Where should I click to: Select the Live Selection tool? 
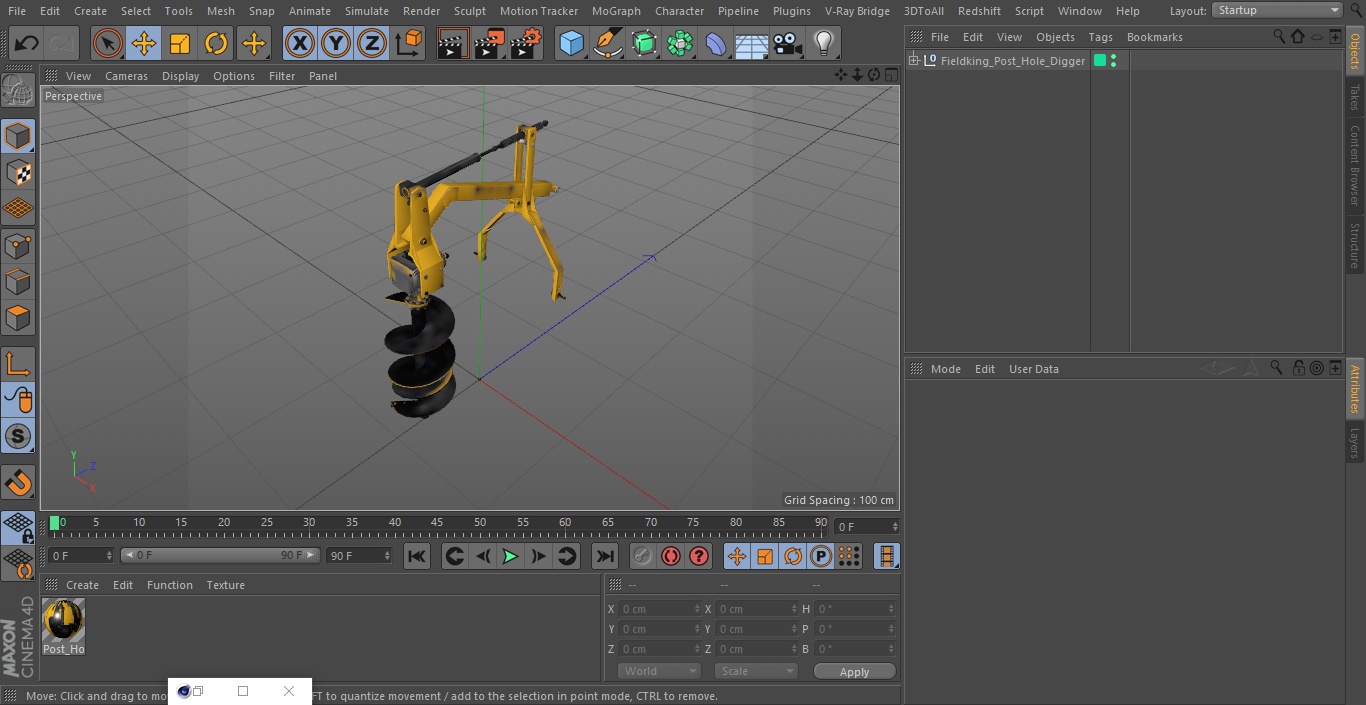[x=108, y=43]
